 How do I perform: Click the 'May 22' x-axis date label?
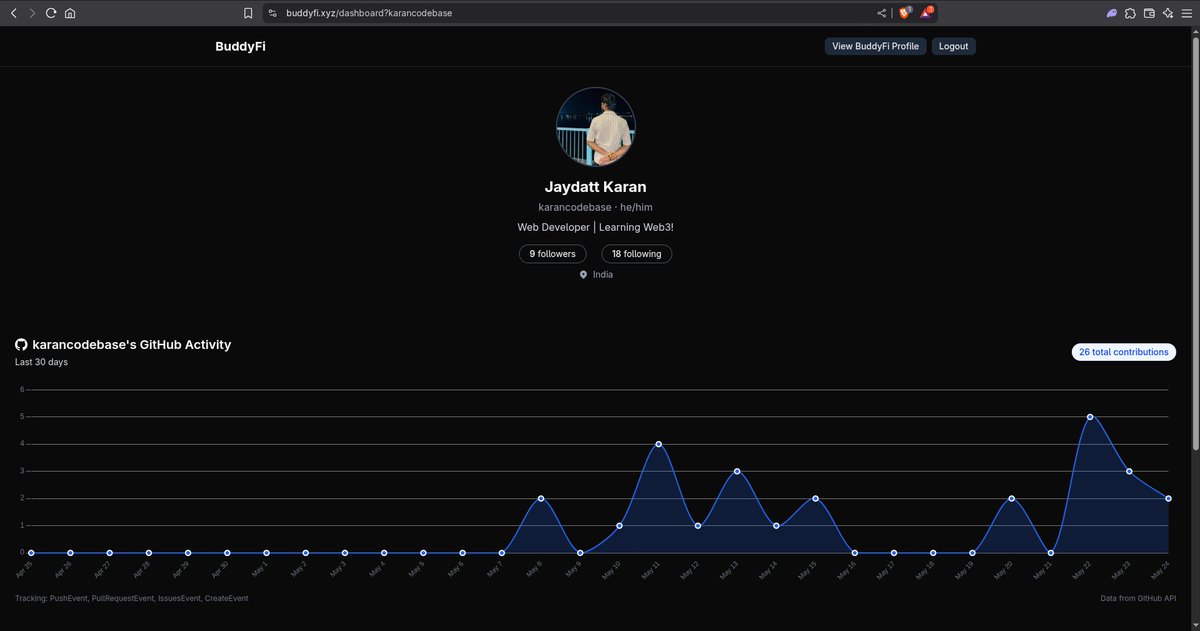pyautogui.click(x=1081, y=570)
